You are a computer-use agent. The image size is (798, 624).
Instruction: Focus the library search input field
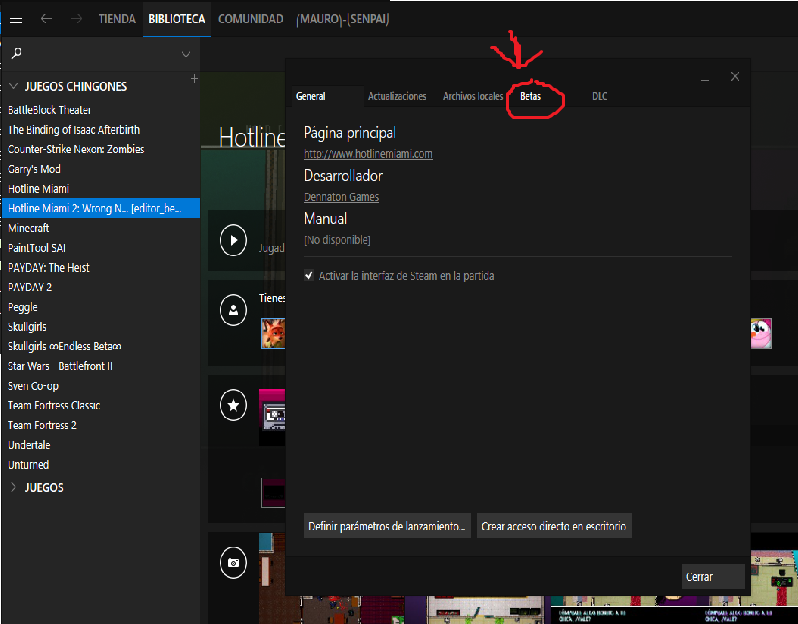(101, 53)
